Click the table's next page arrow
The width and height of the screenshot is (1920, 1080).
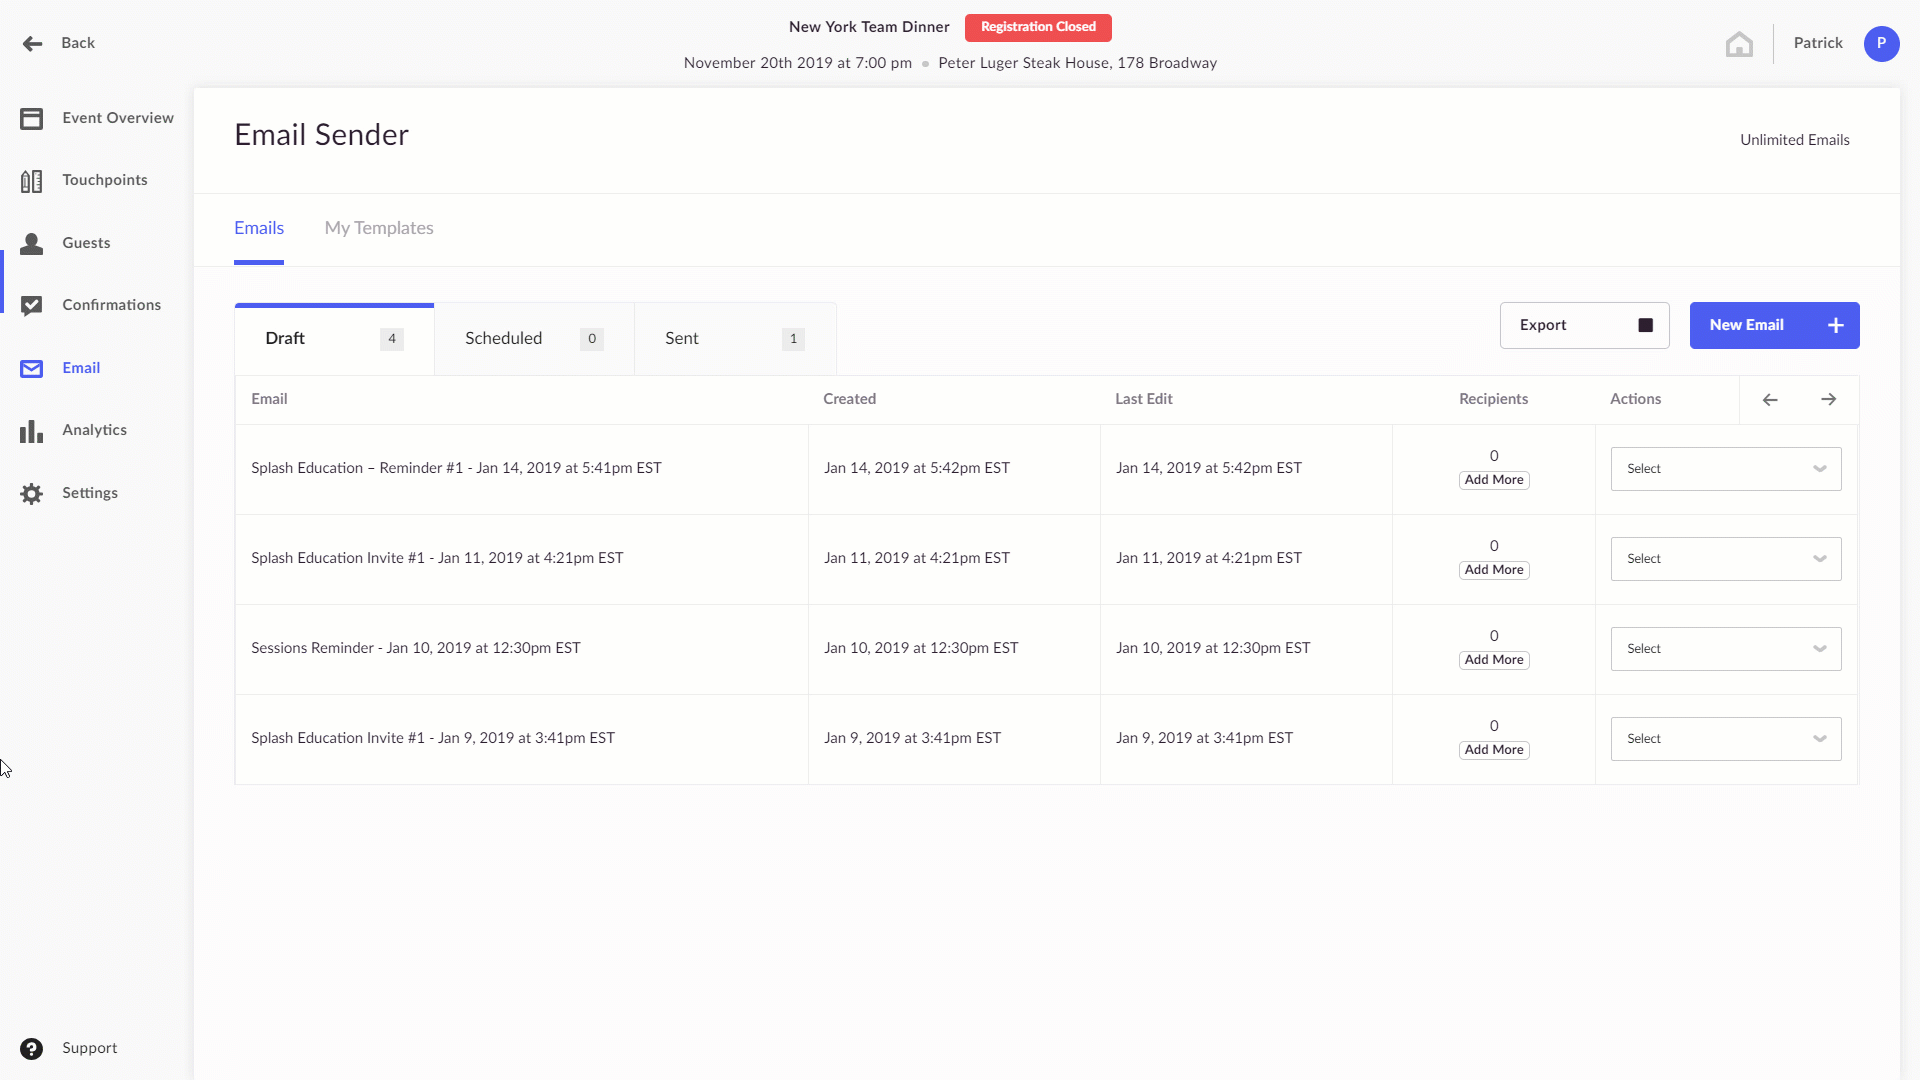[x=1828, y=400]
